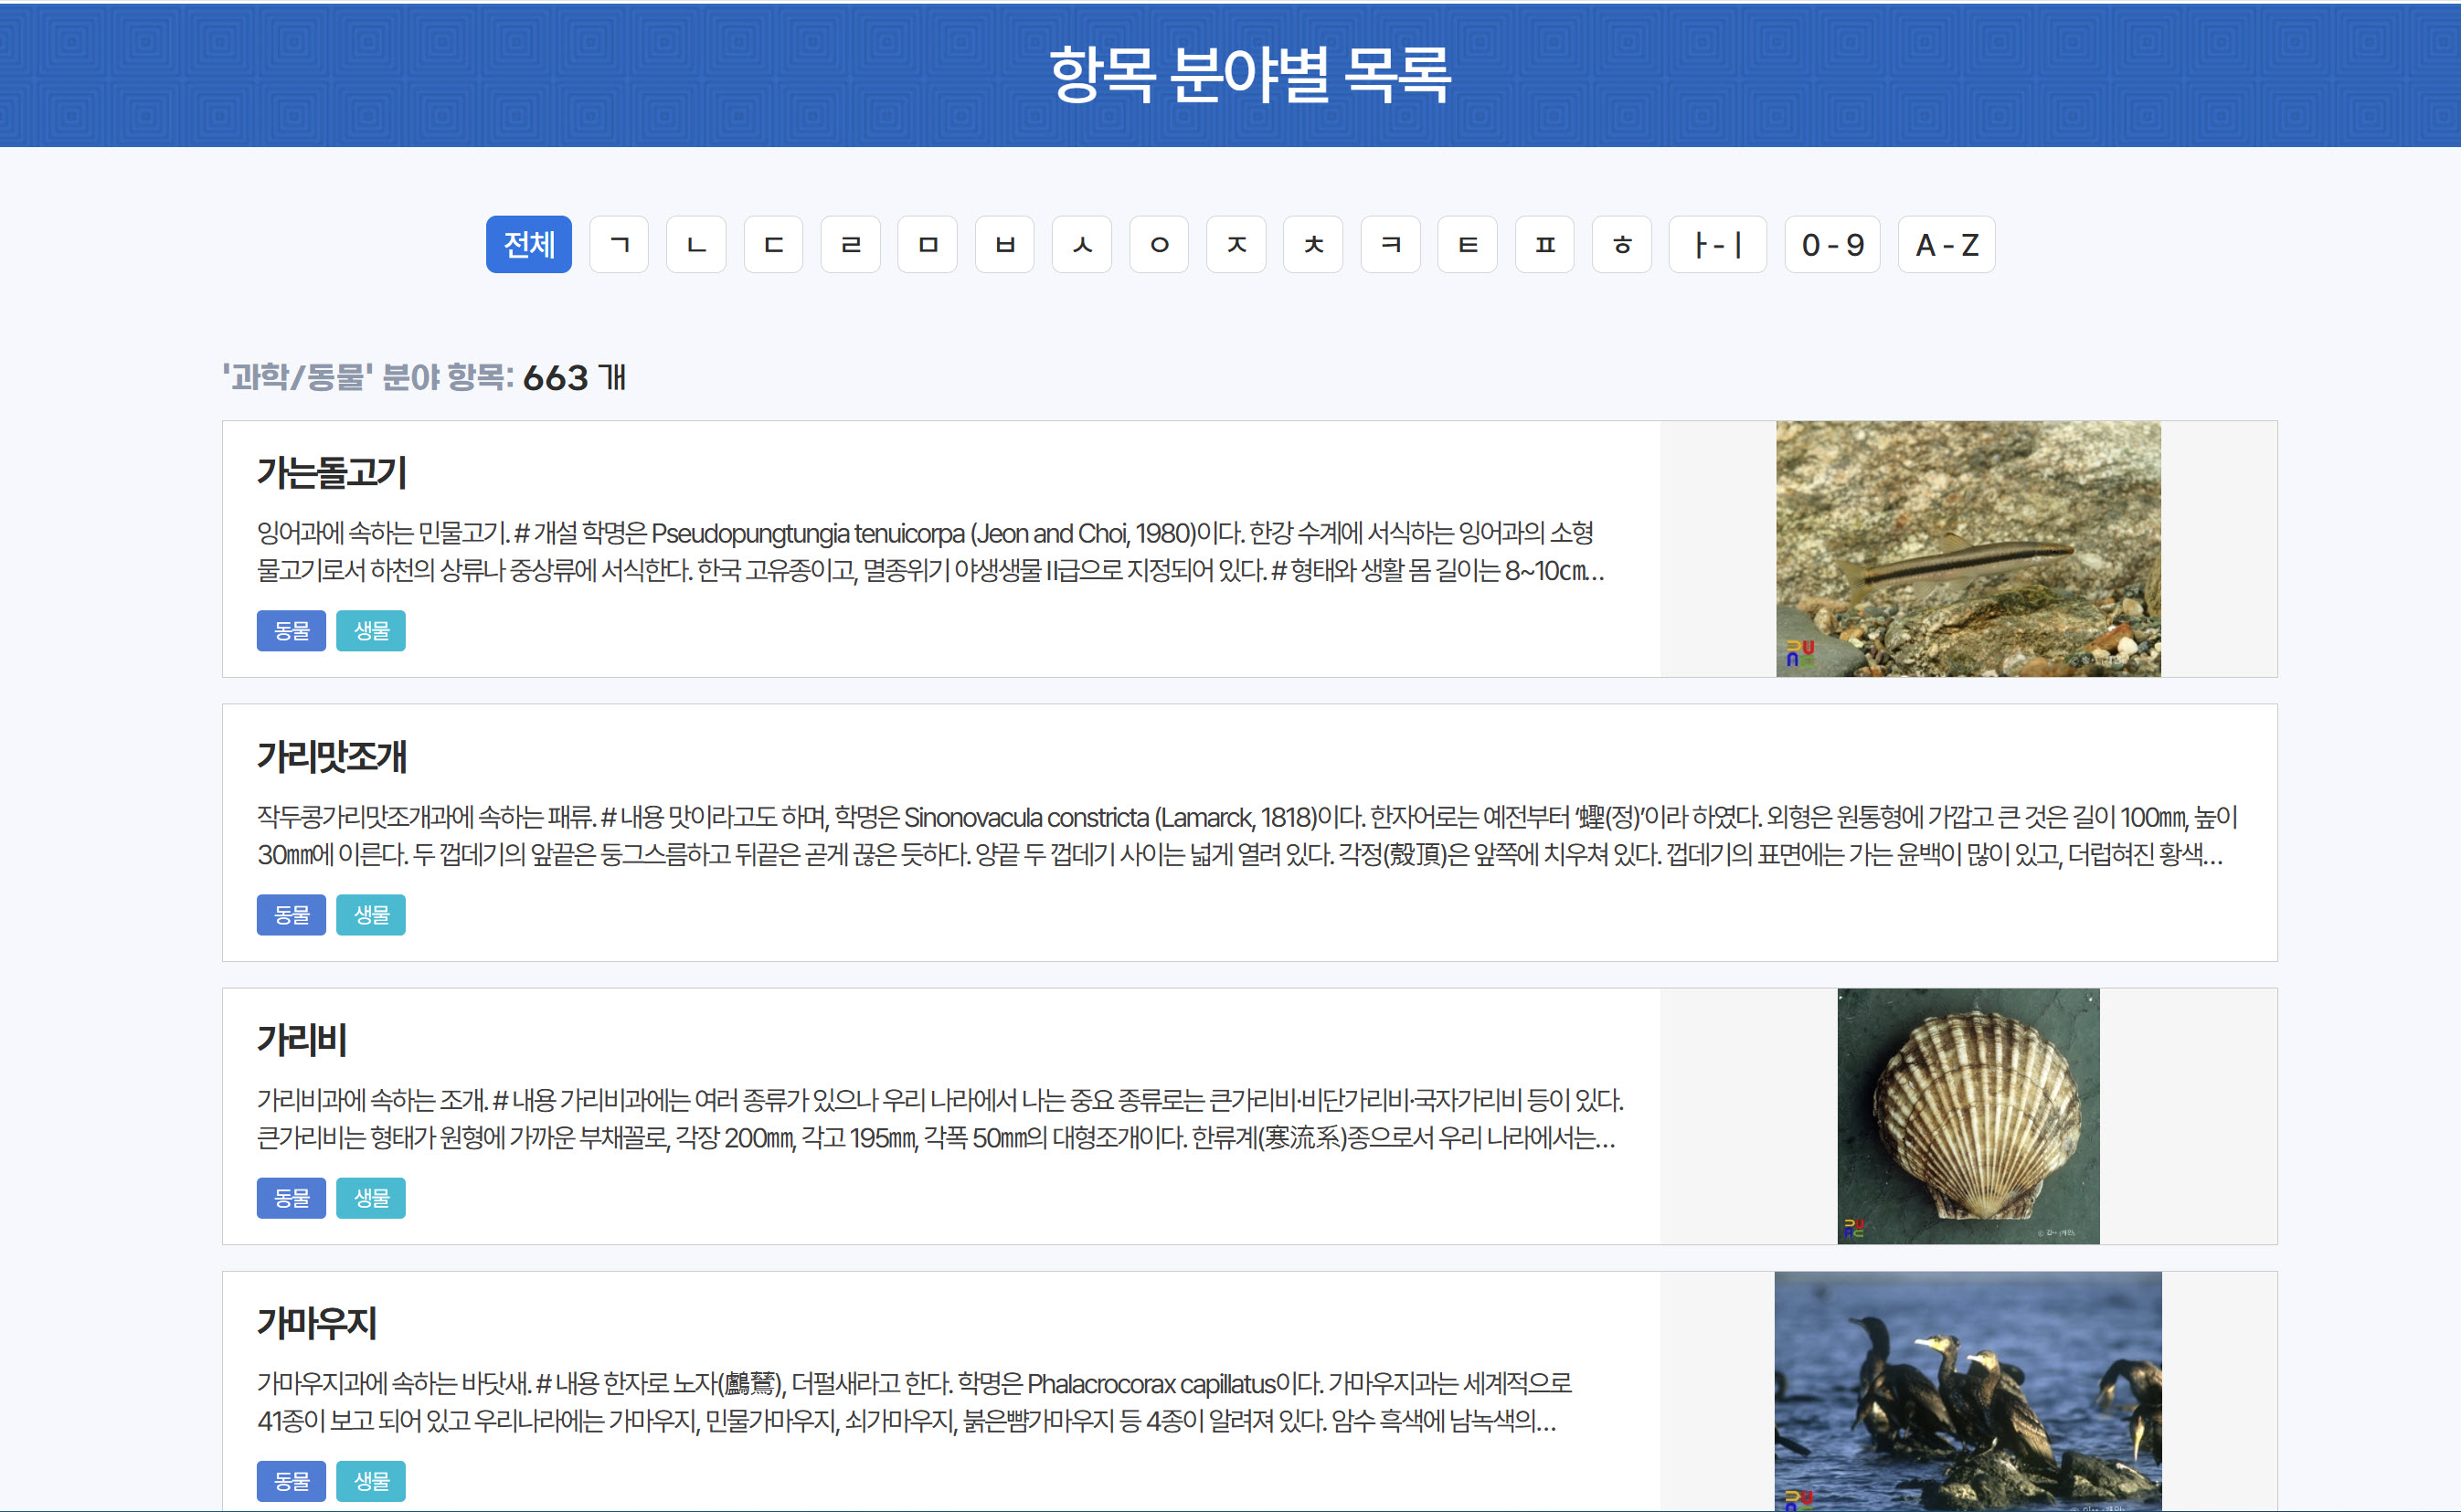2461x1512 pixels.
Task: Click 동물 tag under 가는돌고기
Action: click(x=291, y=630)
